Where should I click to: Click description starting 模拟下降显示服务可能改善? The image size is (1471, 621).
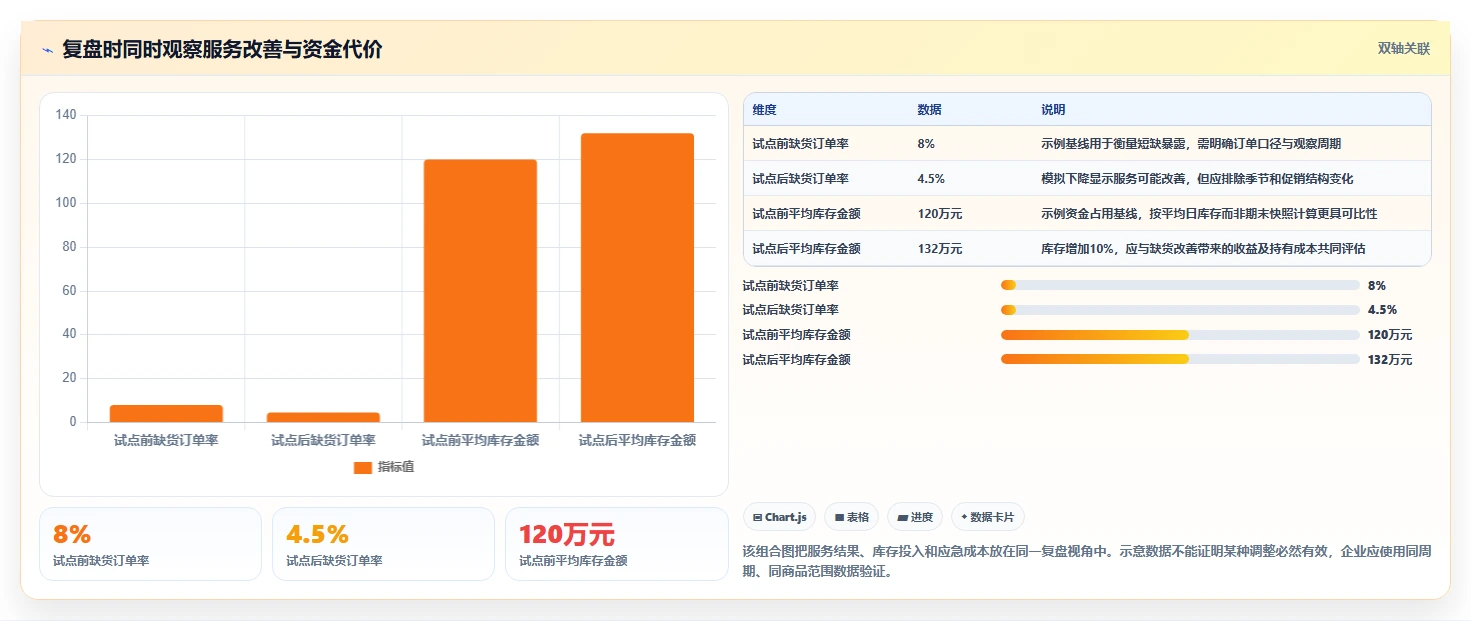[1197, 179]
